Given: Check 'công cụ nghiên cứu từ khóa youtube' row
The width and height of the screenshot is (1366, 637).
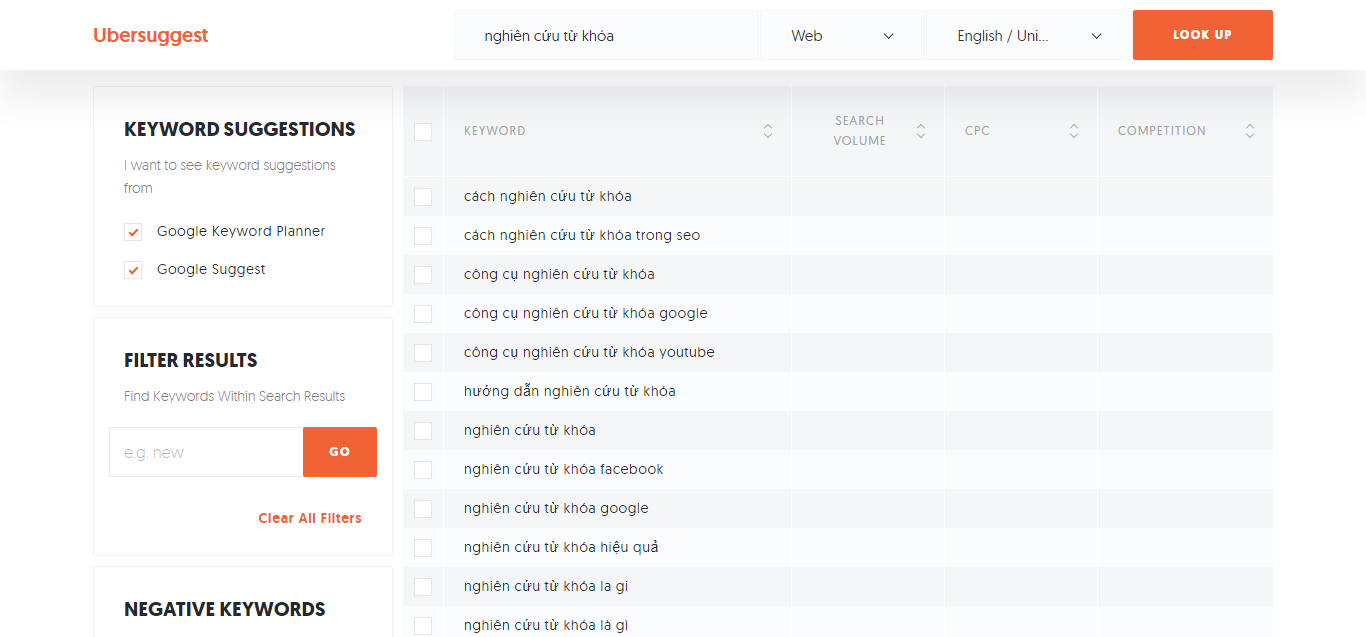Looking at the screenshot, I should click(423, 353).
